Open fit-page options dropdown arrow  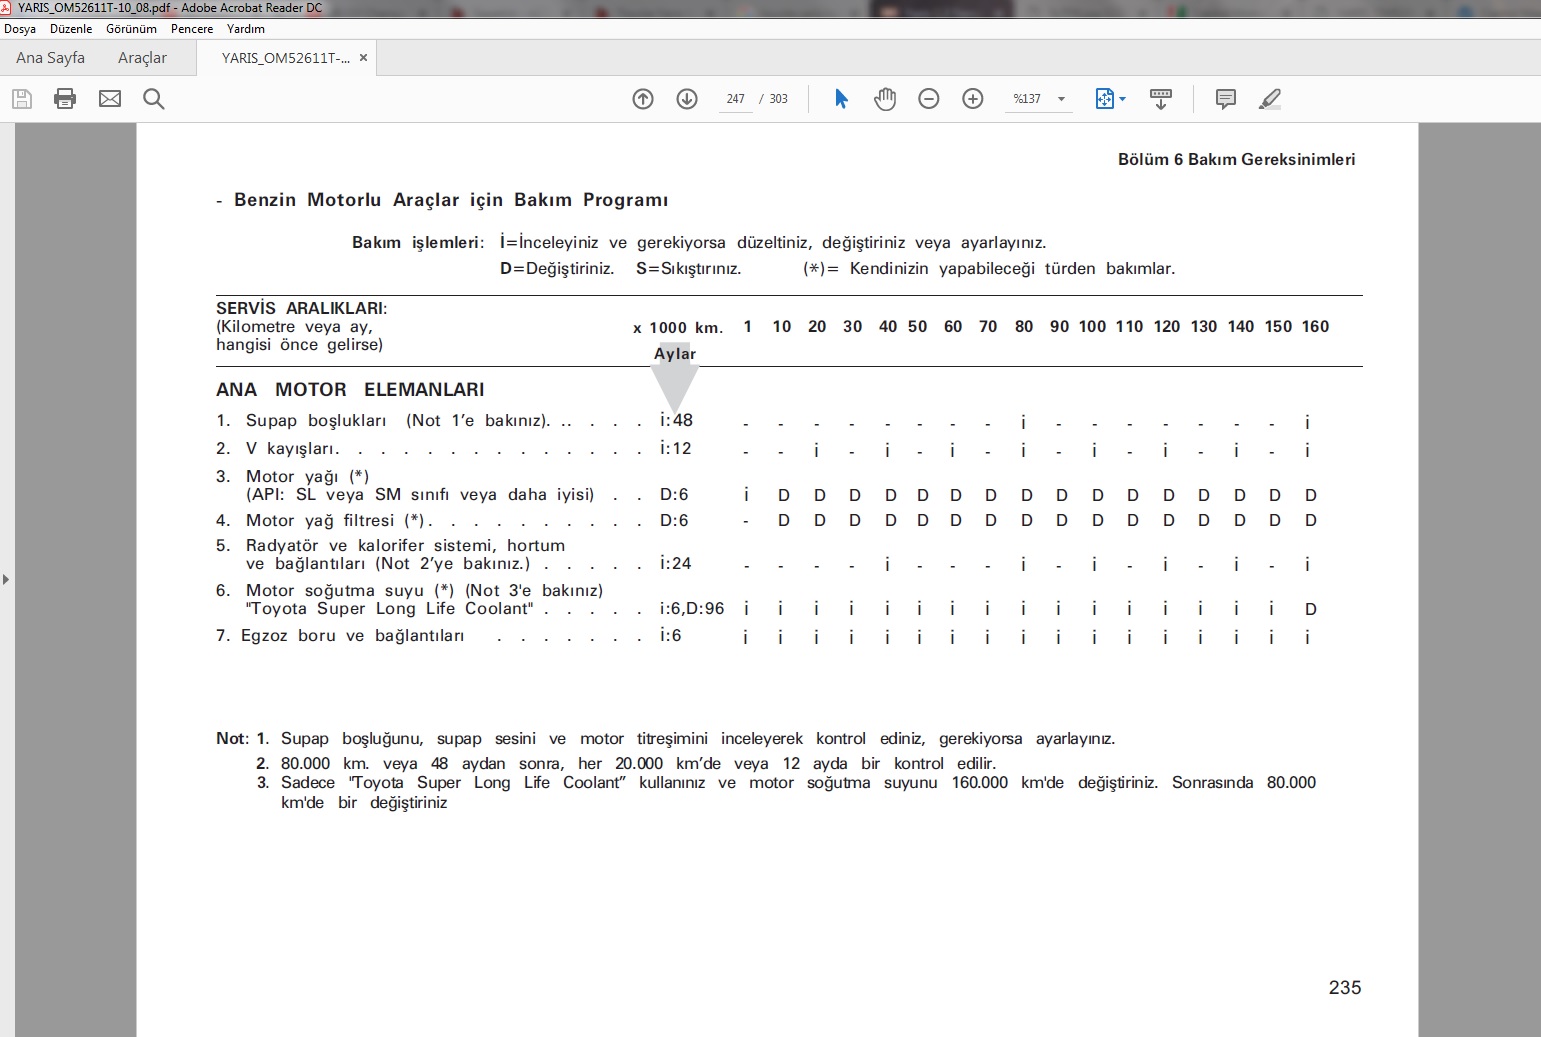click(1123, 99)
